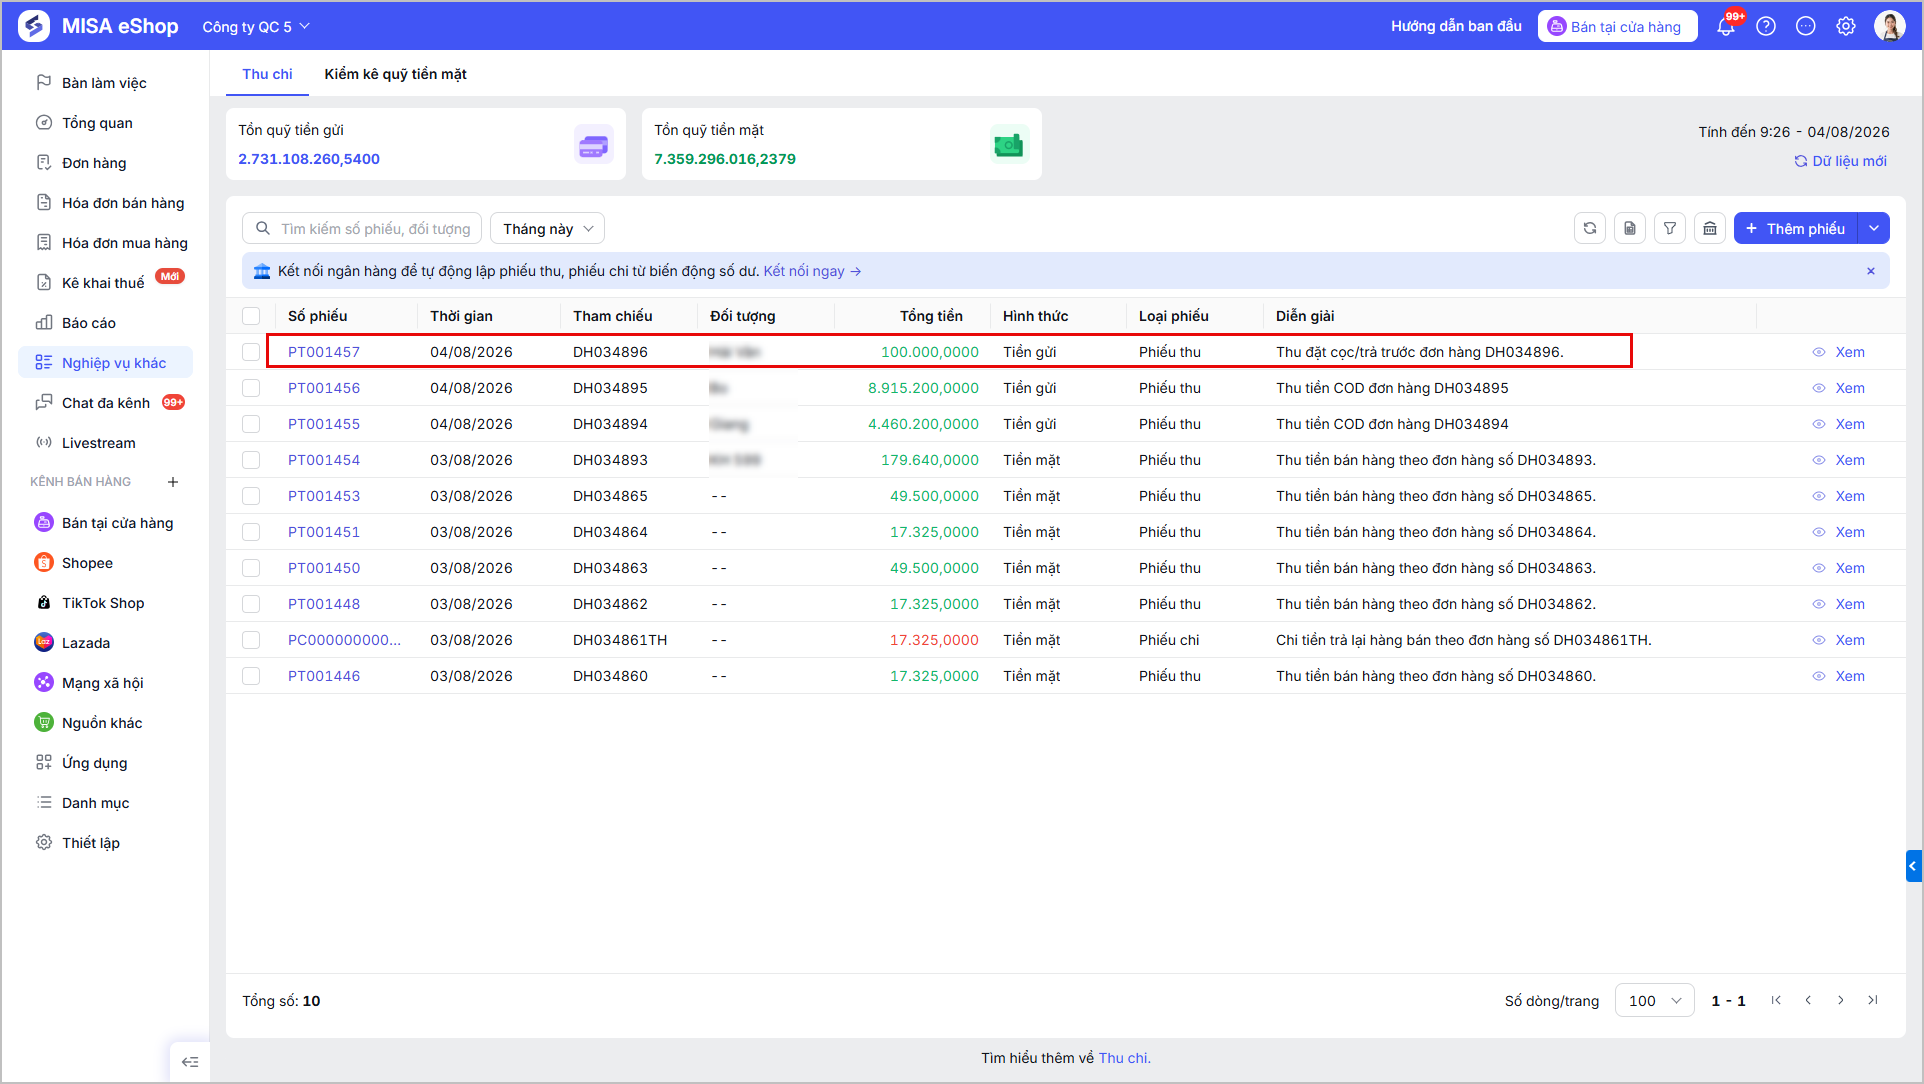Click the notification bell icon
This screenshot has height=1084, width=1924.
point(1726,27)
